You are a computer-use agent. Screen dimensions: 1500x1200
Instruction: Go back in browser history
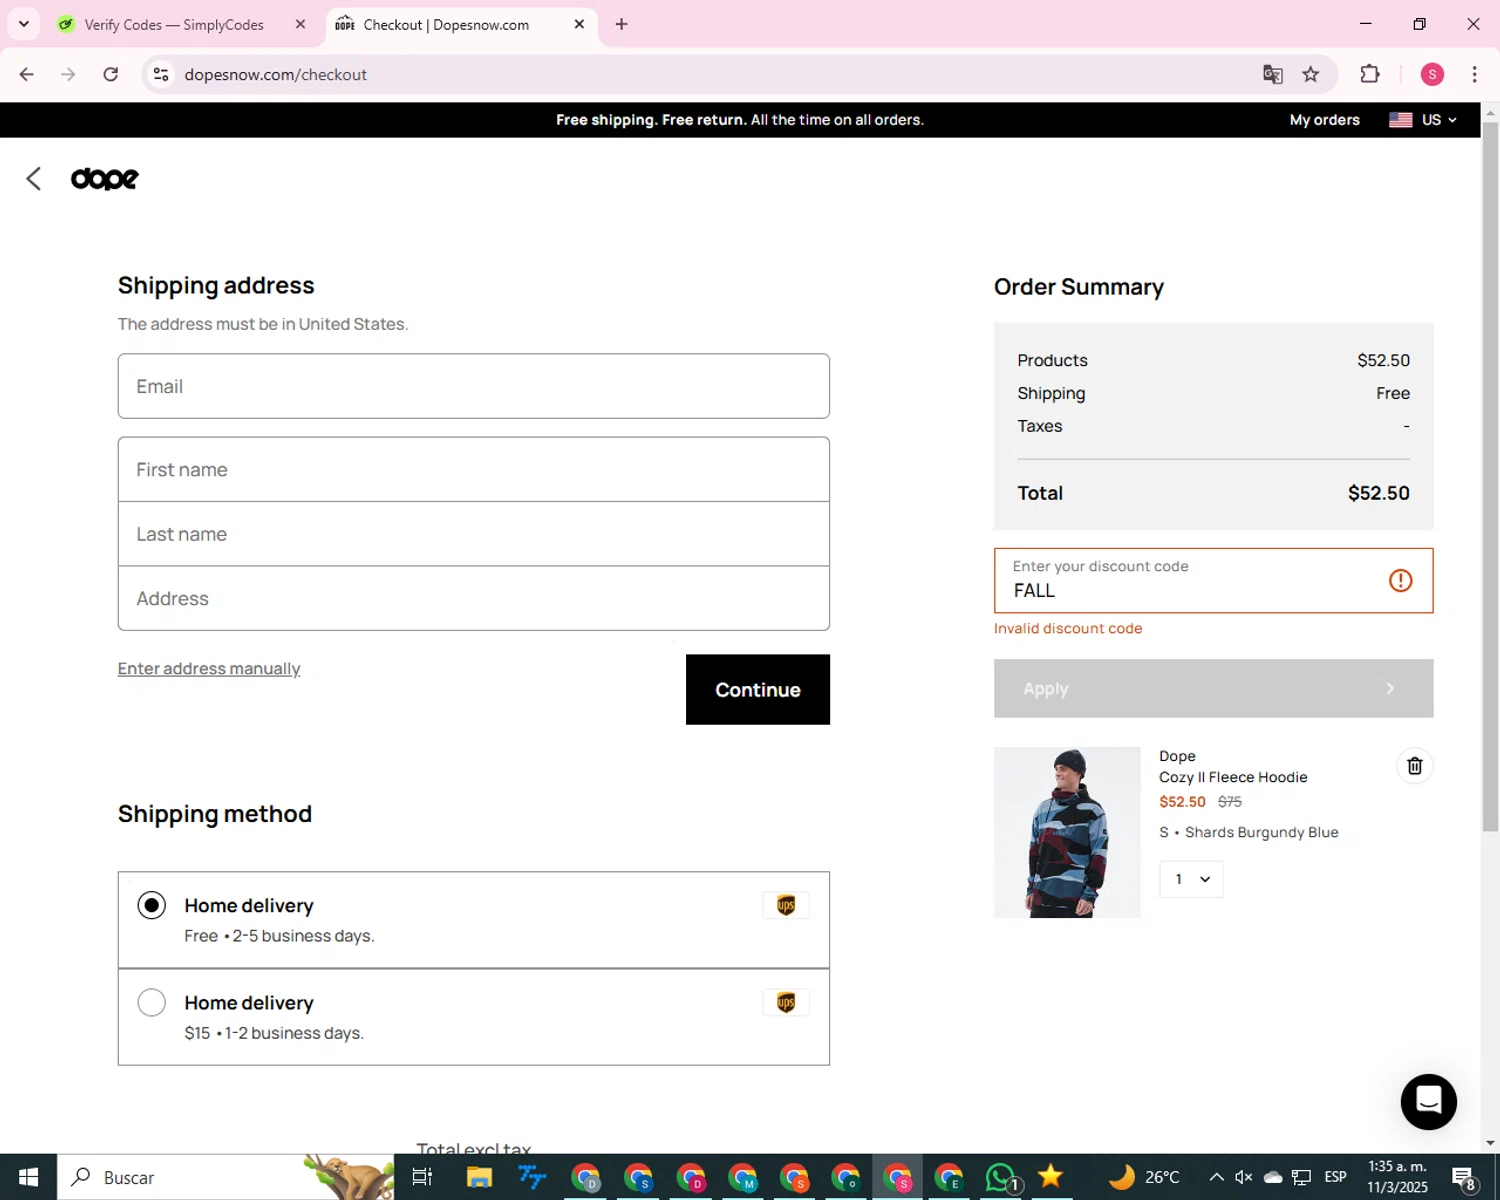pyautogui.click(x=27, y=74)
